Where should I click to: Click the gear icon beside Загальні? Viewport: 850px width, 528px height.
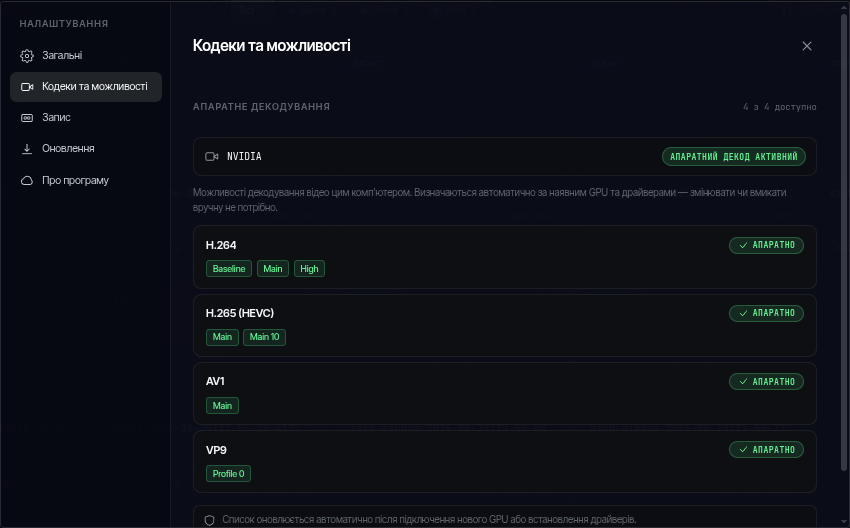27,55
